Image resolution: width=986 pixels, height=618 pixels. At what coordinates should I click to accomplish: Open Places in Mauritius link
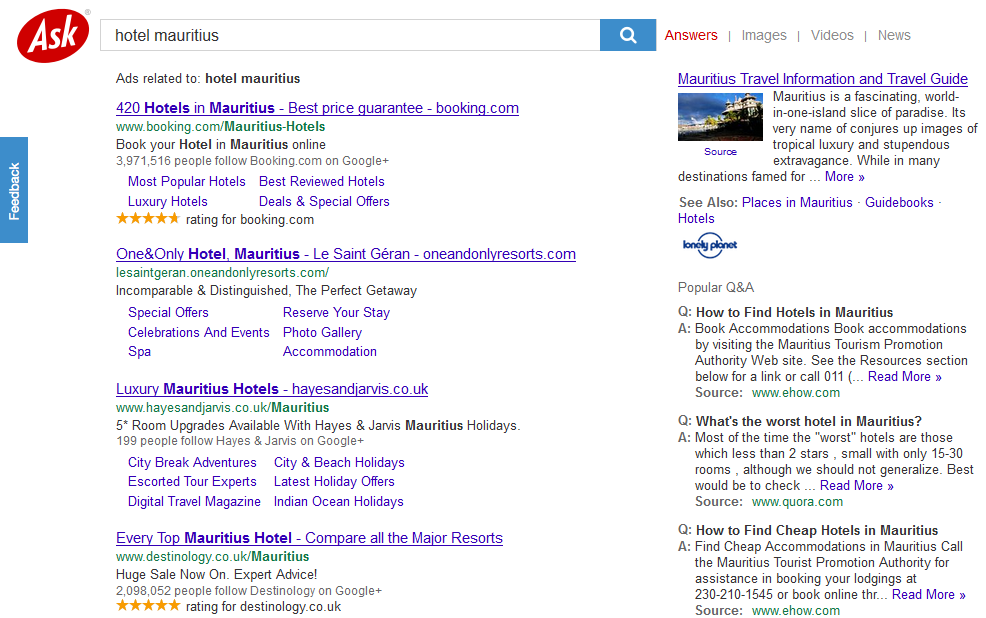coord(797,202)
